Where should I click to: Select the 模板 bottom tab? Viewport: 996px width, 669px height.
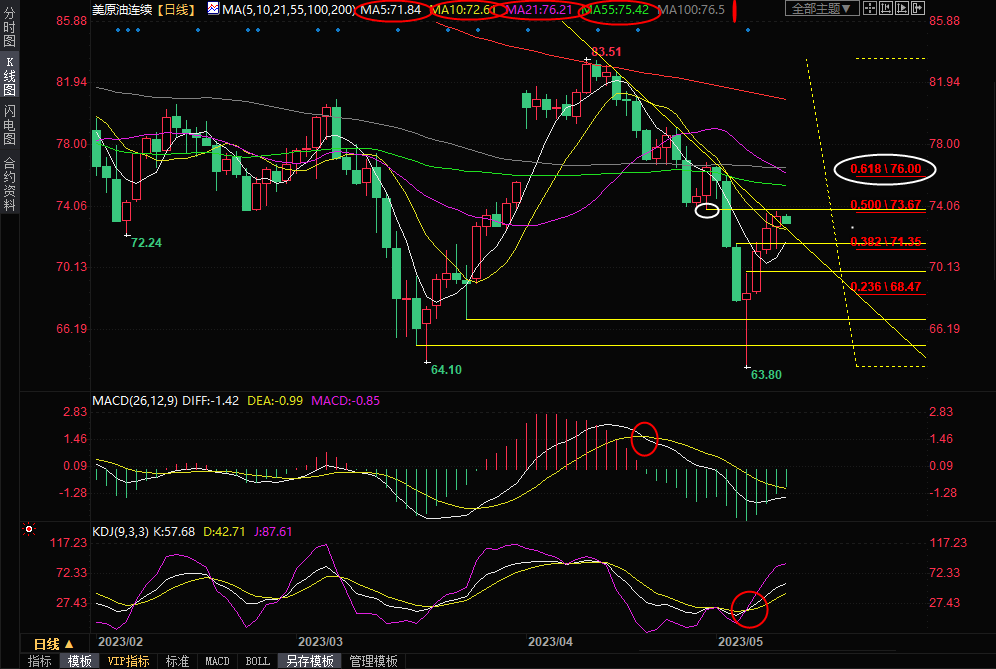79,661
